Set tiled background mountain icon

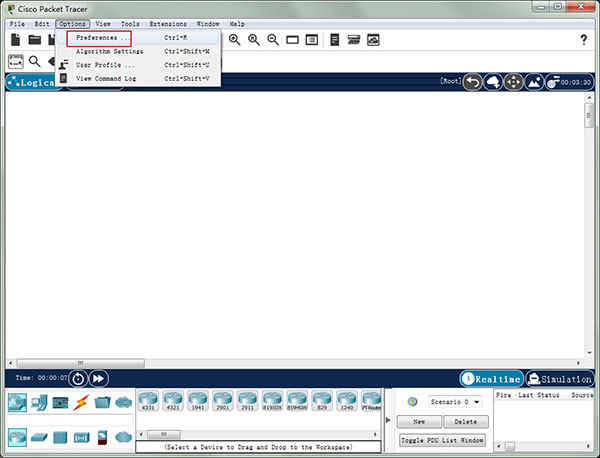pos(534,82)
